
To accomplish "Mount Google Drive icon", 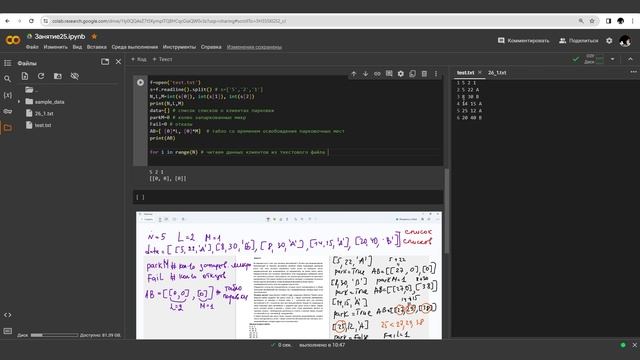I will tap(58, 76).
